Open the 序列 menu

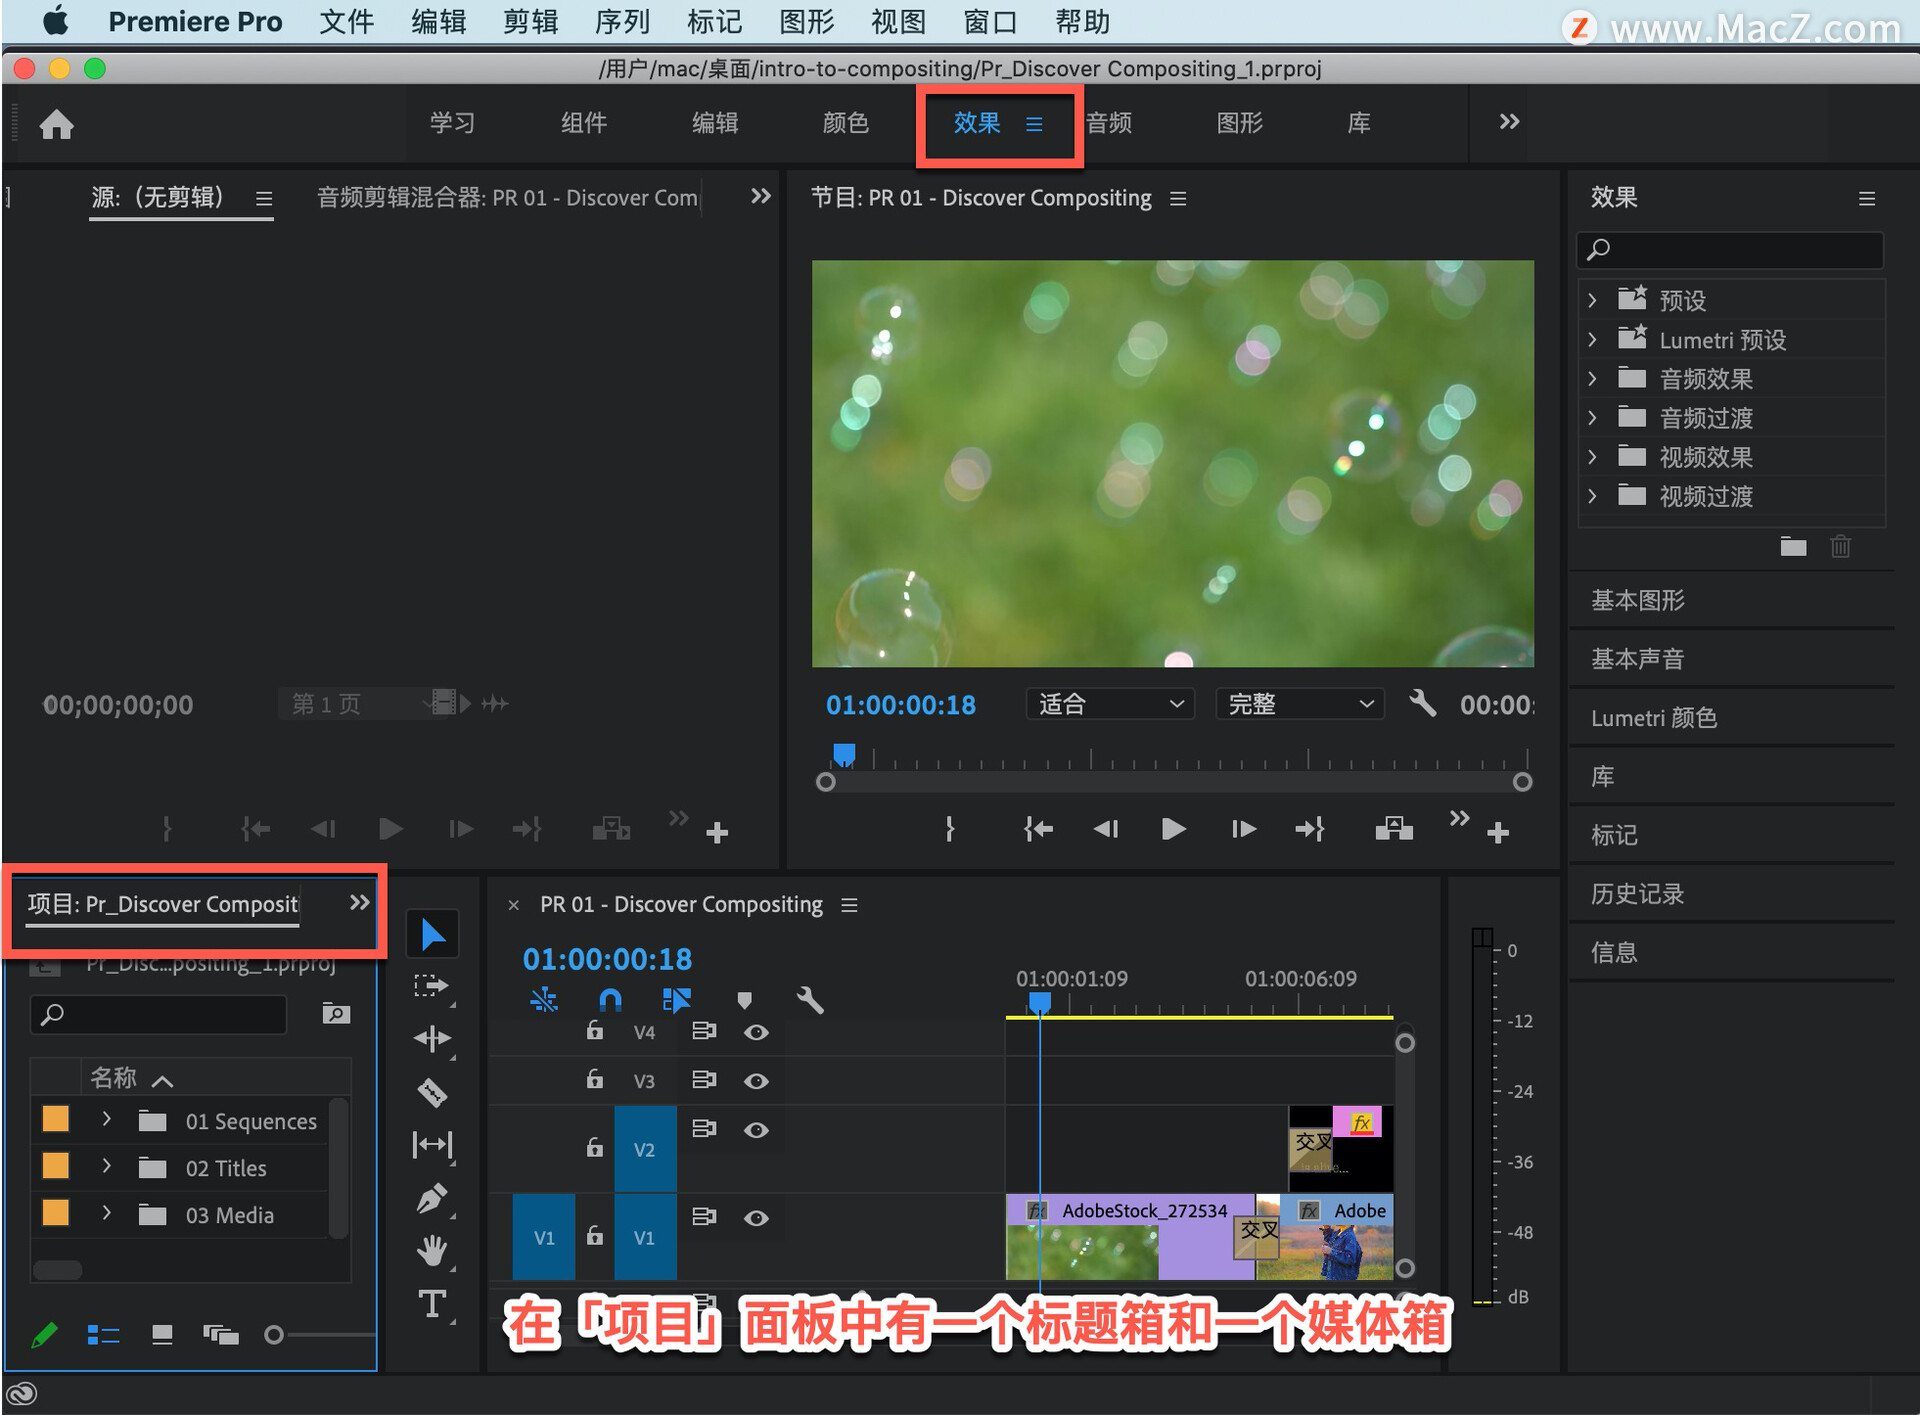tap(622, 21)
